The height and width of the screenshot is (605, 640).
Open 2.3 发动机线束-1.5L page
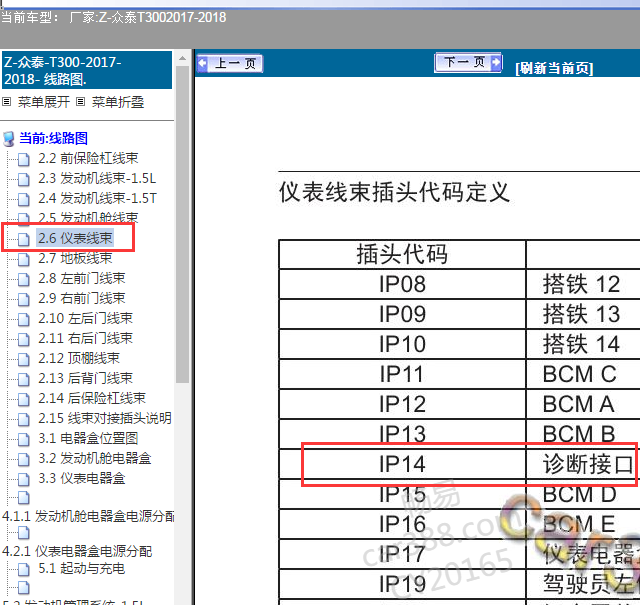(97, 178)
